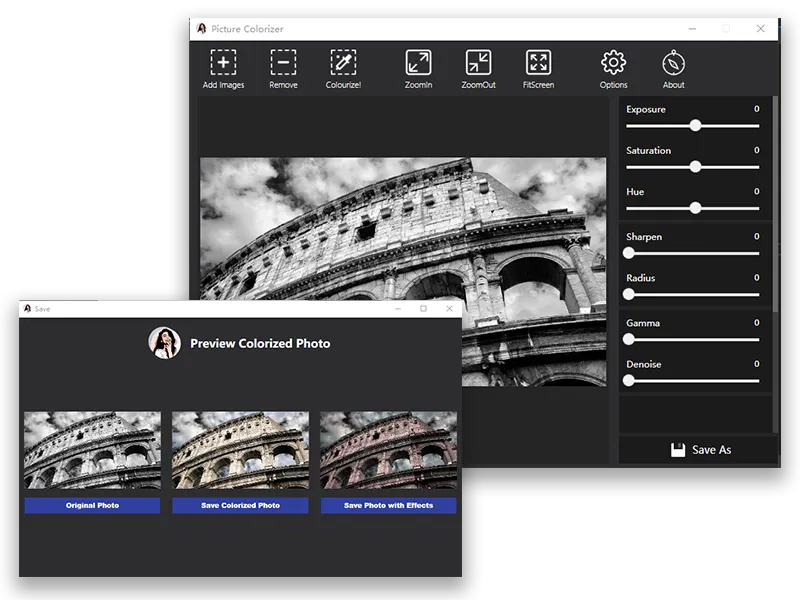This screenshot has width=800, height=600.
Task: Select the ZoomIn icon
Action: tap(417, 61)
